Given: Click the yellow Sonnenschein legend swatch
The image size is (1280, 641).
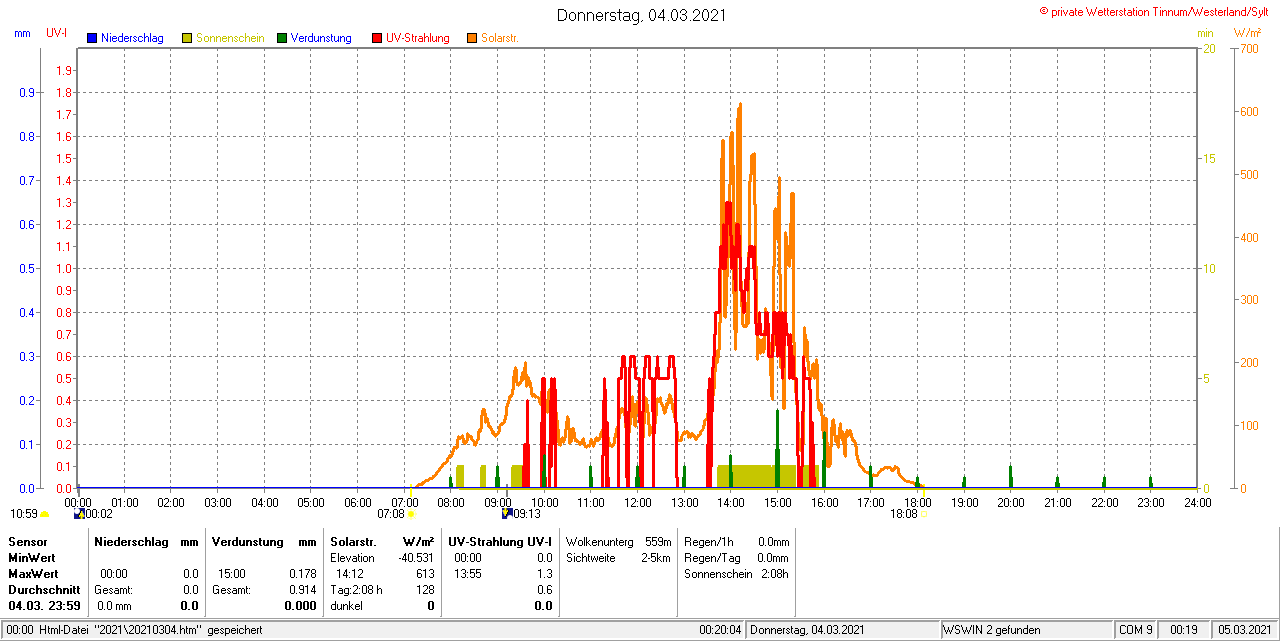Looking at the screenshot, I should coord(187,38).
